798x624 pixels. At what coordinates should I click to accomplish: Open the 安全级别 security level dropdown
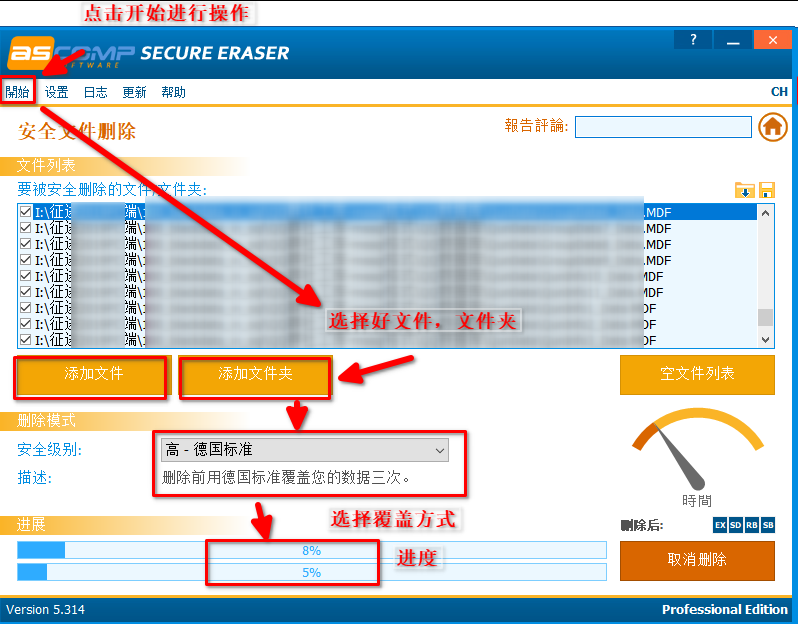click(x=304, y=450)
